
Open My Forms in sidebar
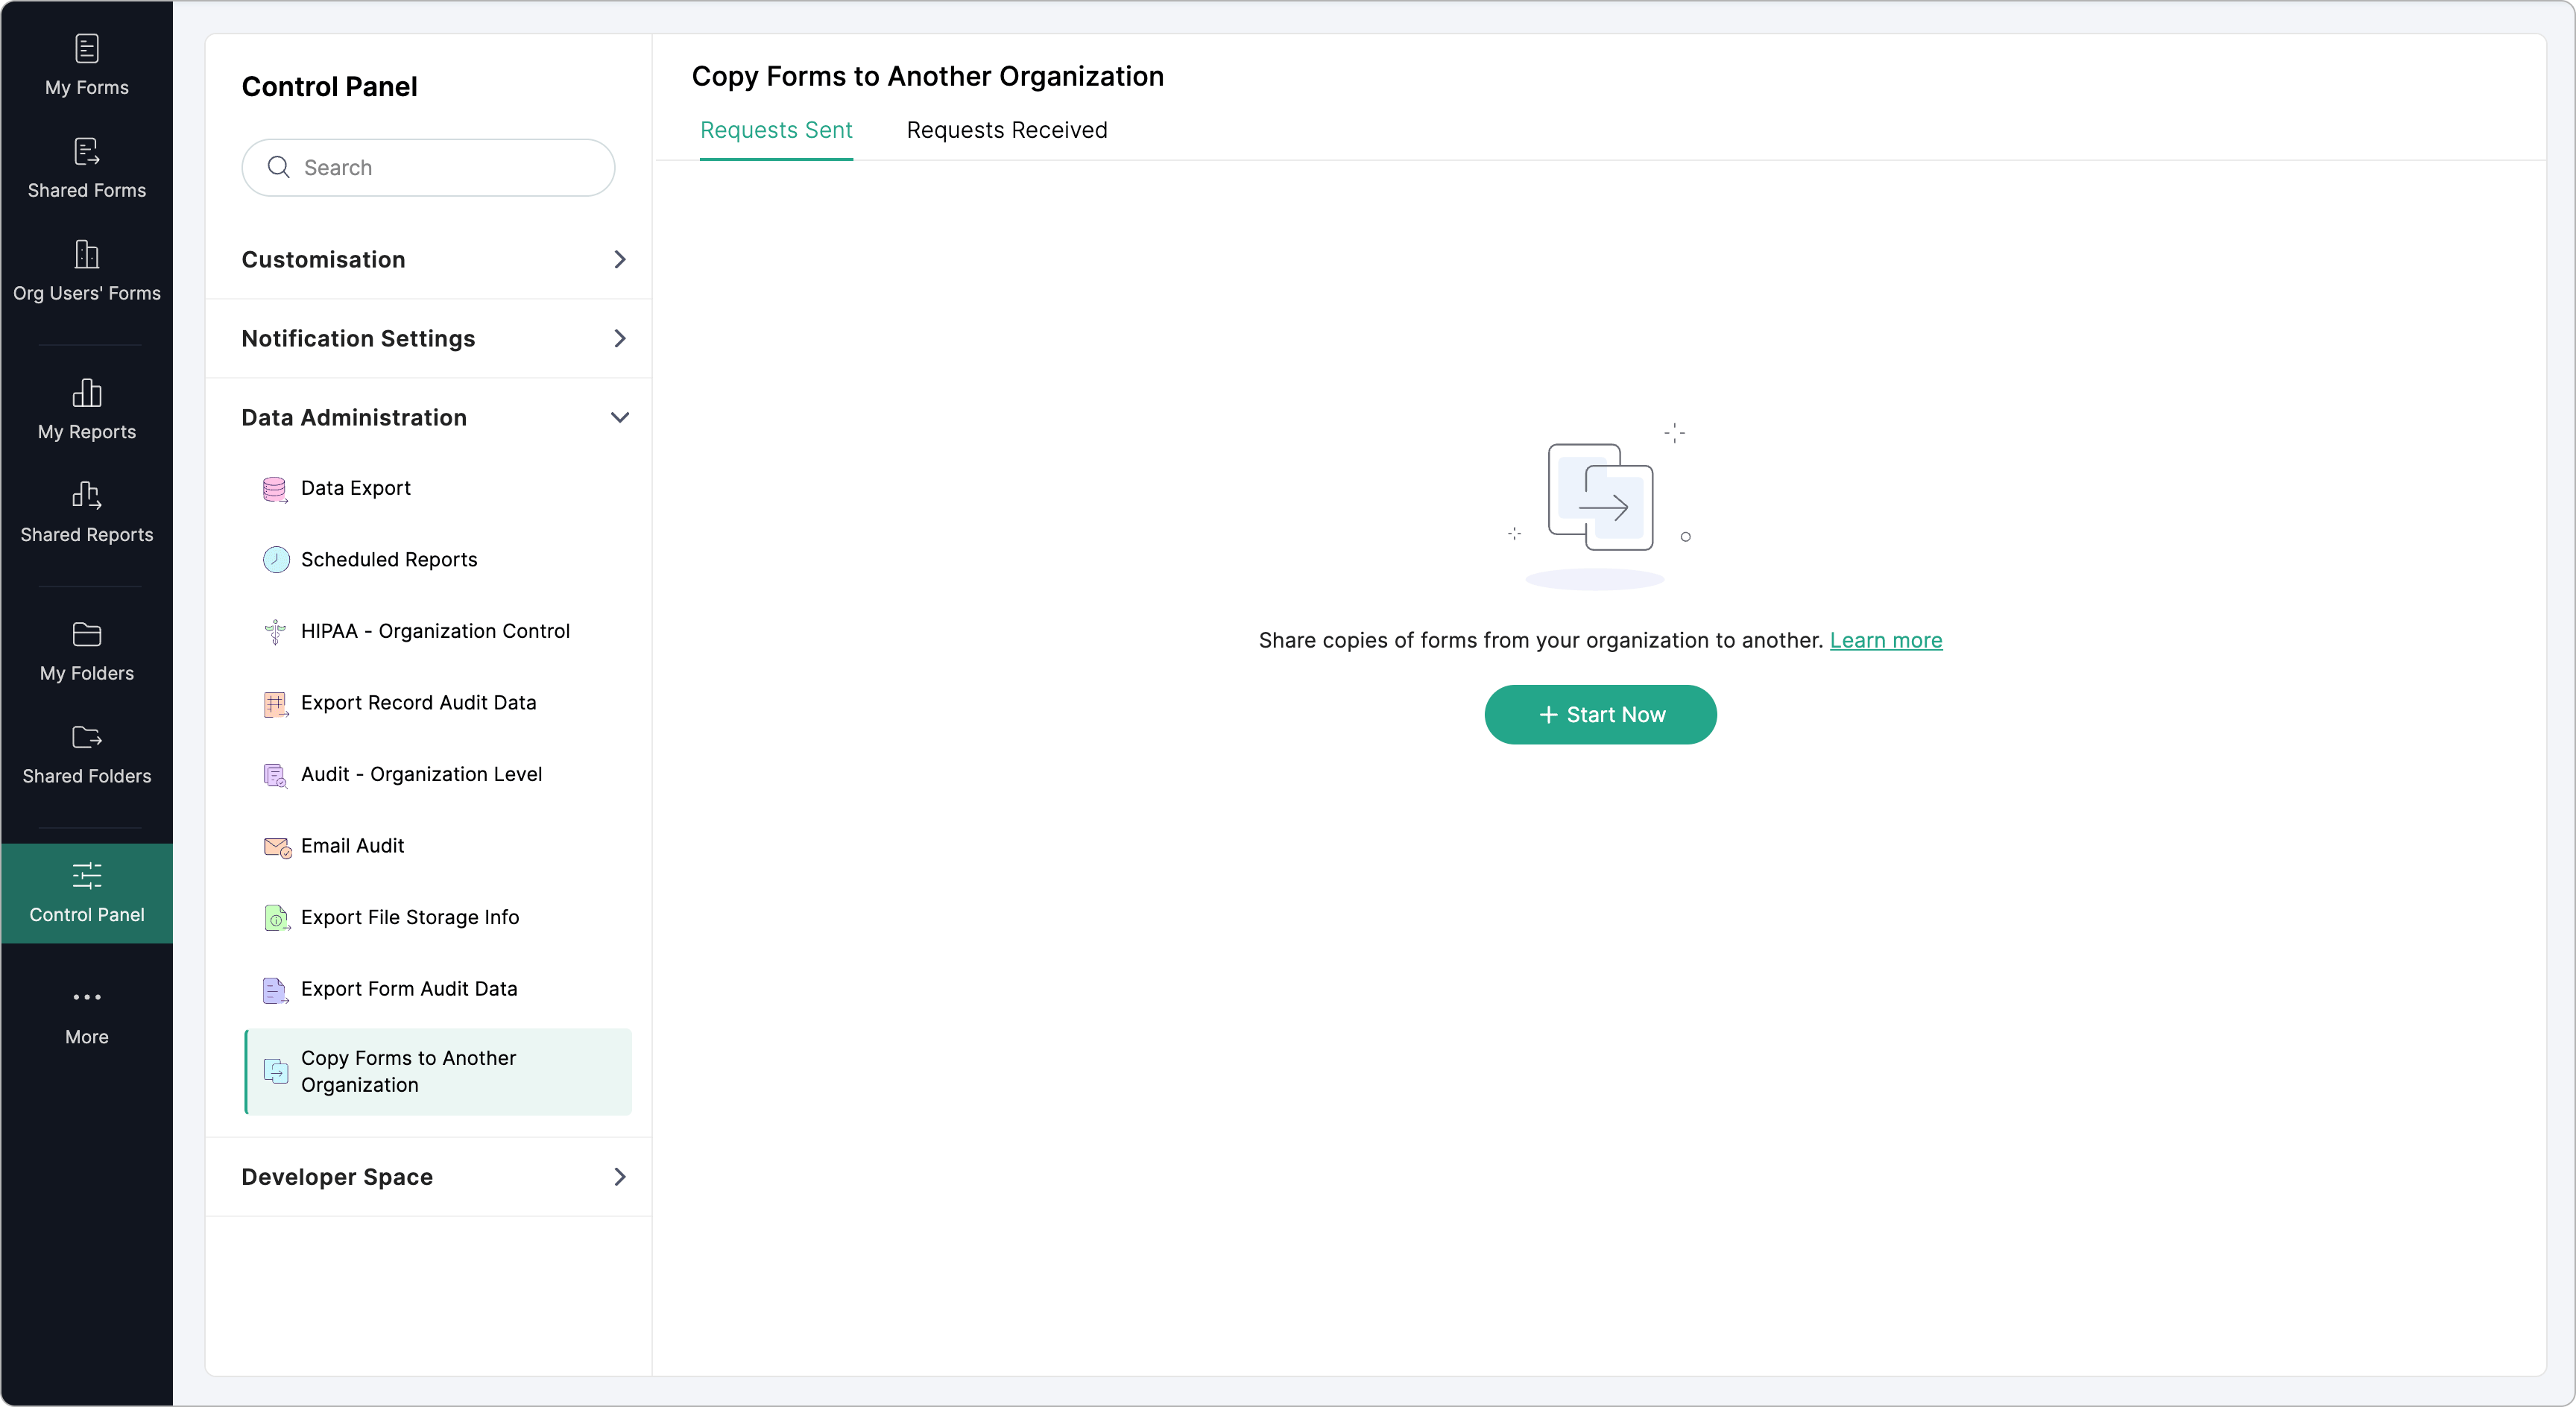point(87,65)
